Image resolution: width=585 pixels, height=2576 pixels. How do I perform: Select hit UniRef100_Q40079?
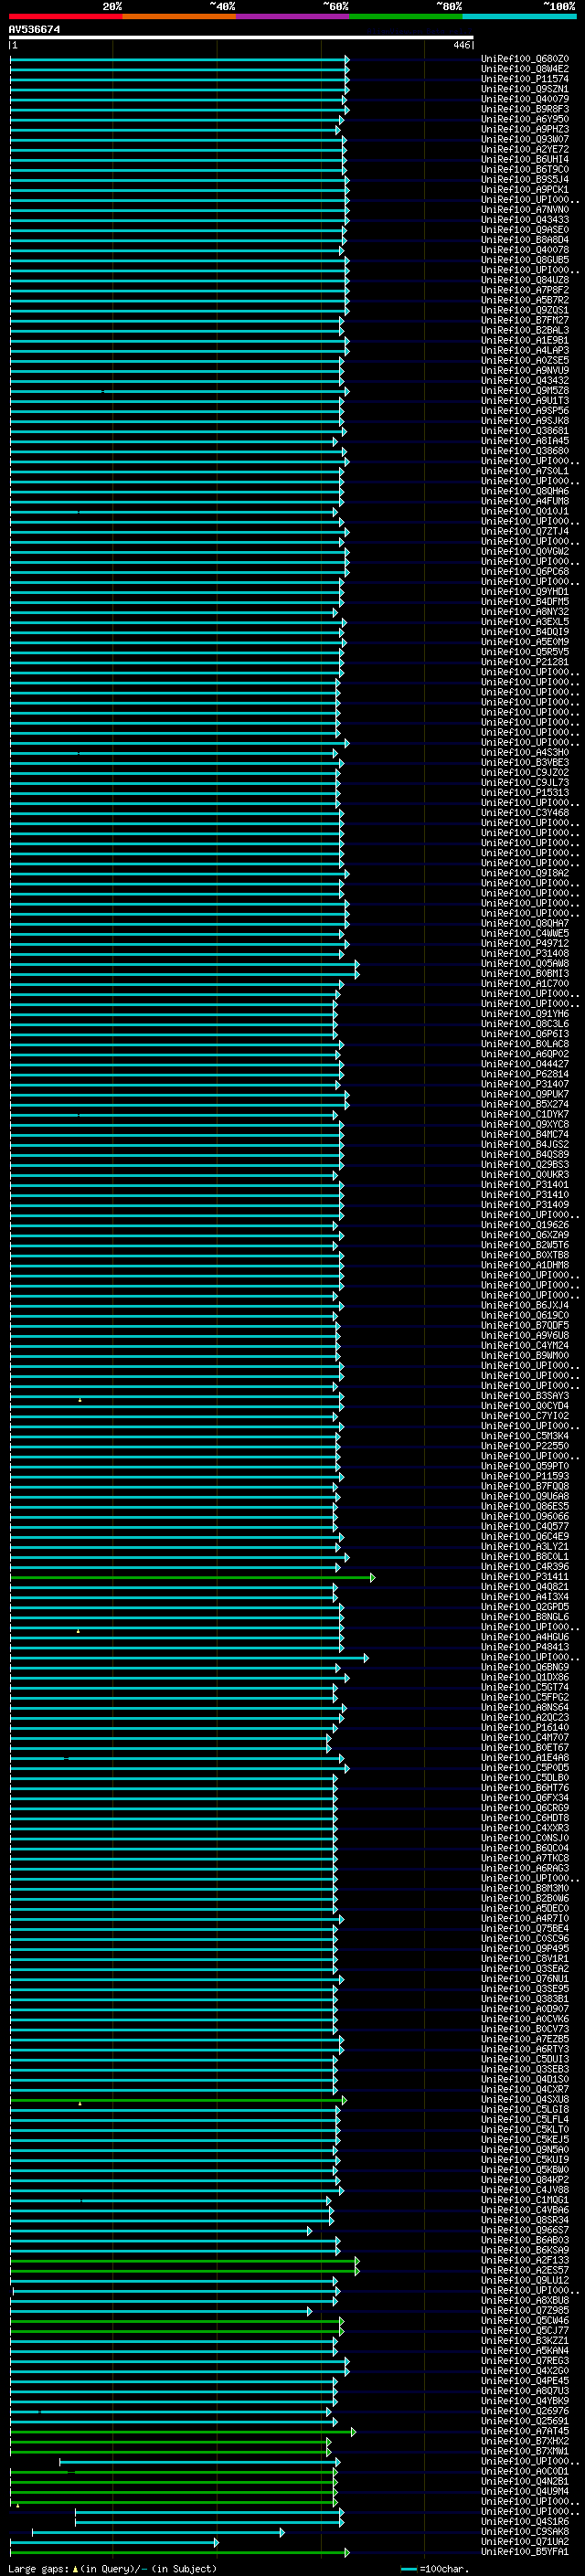(x=525, y=99)
